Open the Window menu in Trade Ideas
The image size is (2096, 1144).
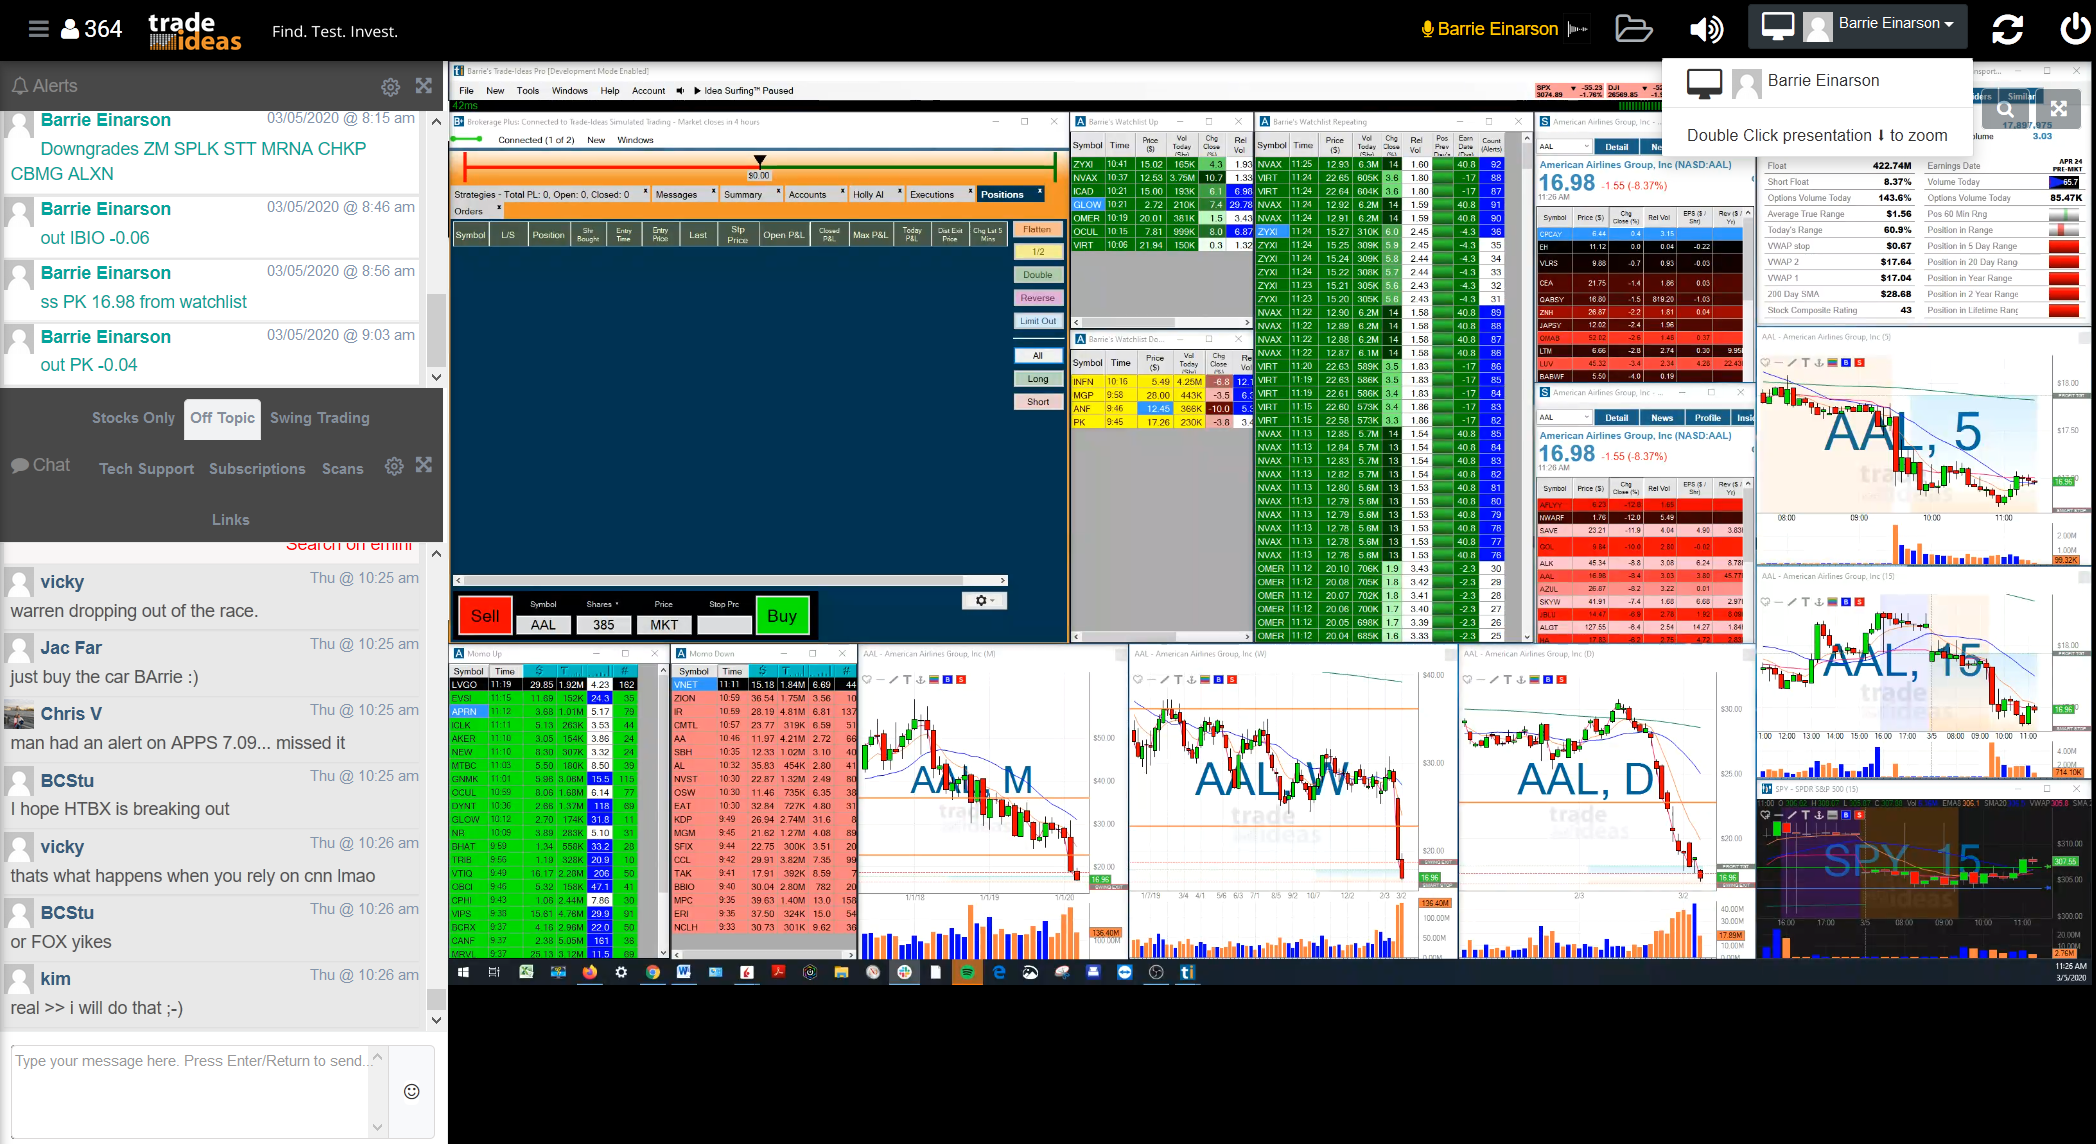[x=570, y=92]
